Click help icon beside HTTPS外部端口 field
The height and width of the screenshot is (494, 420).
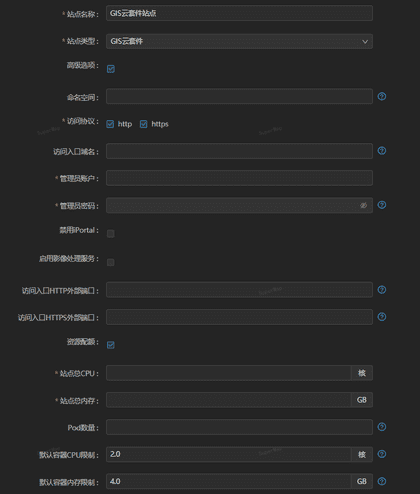[382, 317]
